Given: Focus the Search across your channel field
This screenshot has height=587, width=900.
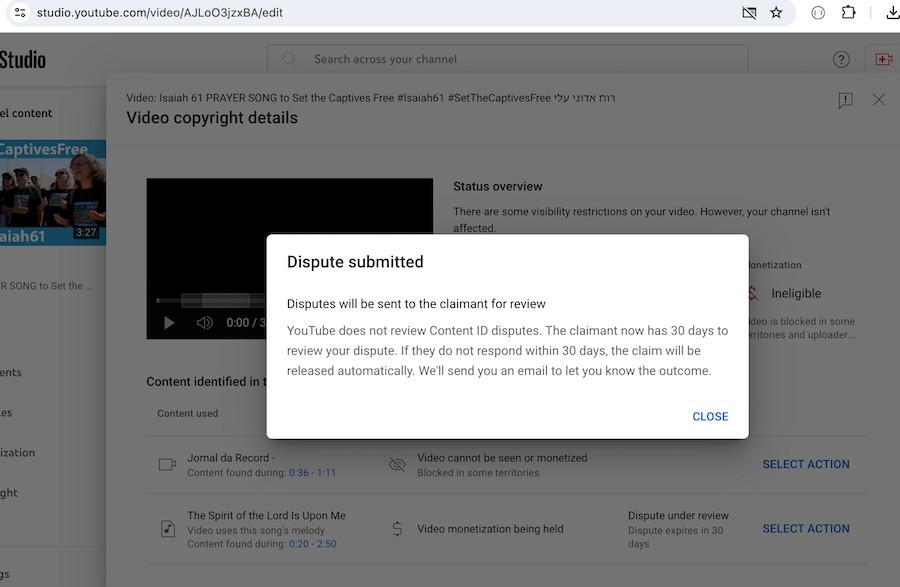Looking at the screenshot, I should click(x=520, y=59).
